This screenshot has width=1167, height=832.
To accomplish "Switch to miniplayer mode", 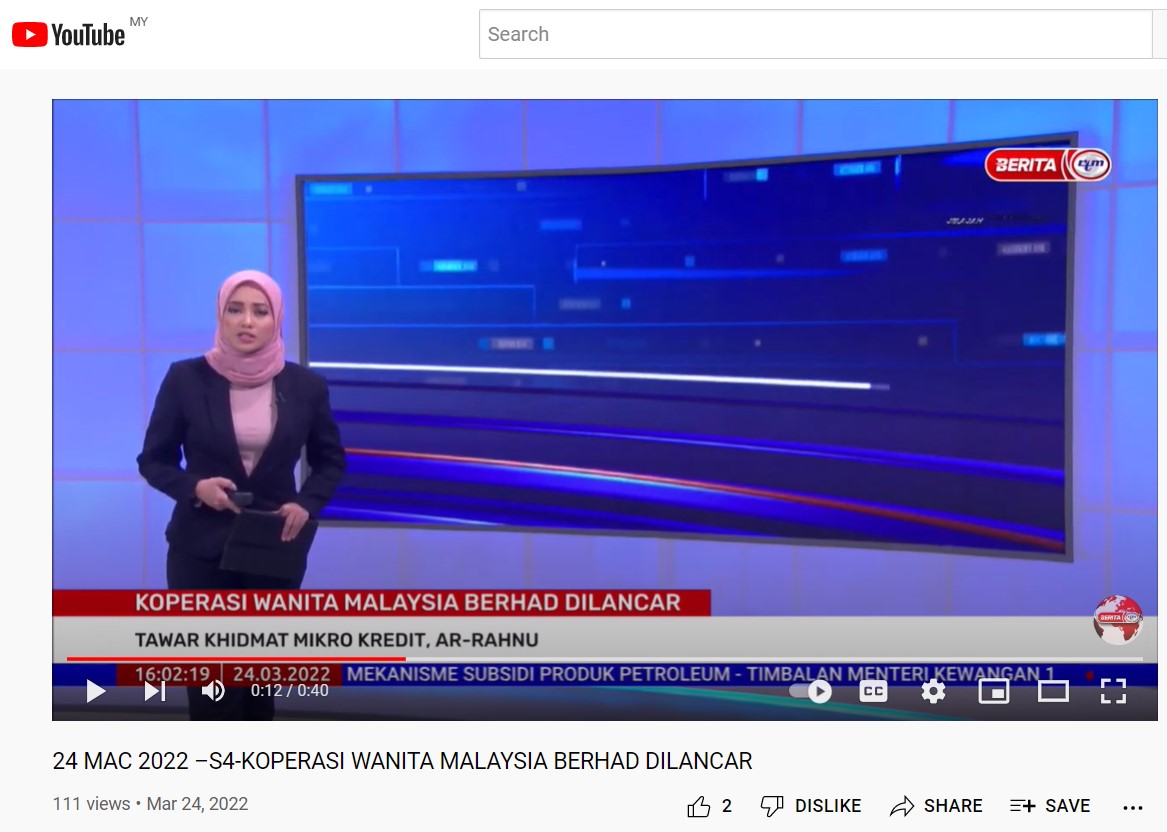I will [x=994, y=691].
